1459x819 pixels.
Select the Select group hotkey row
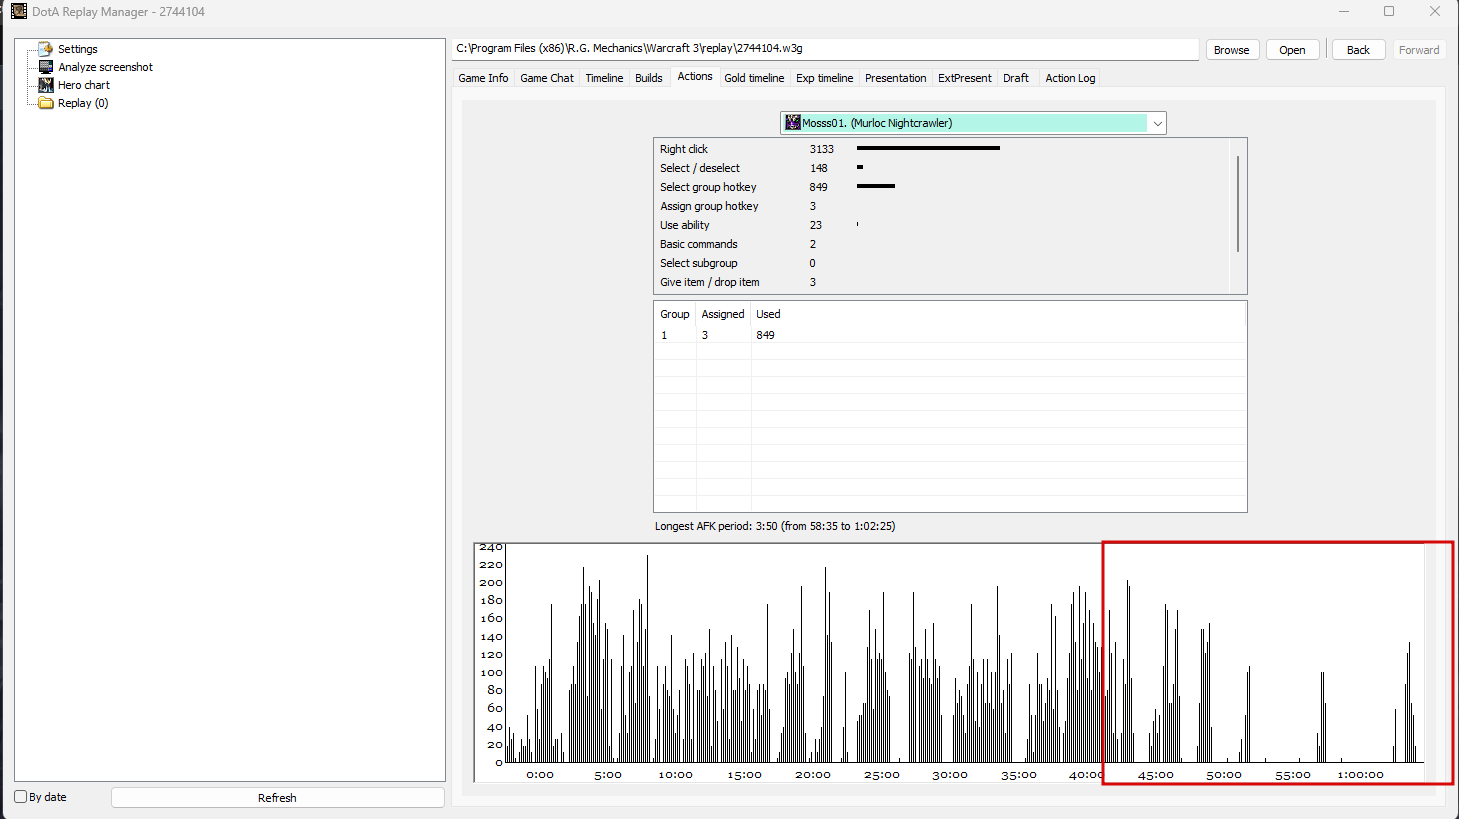click(x=943, y=187)
